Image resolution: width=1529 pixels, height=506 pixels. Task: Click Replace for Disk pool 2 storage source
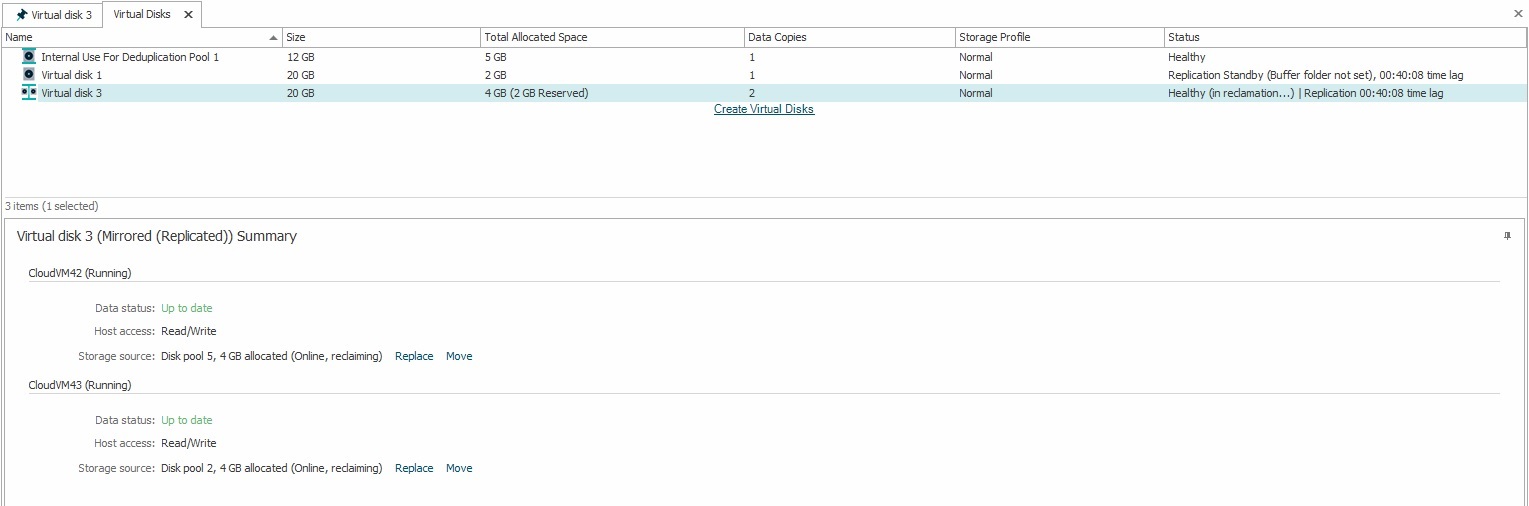coord(414,469)
